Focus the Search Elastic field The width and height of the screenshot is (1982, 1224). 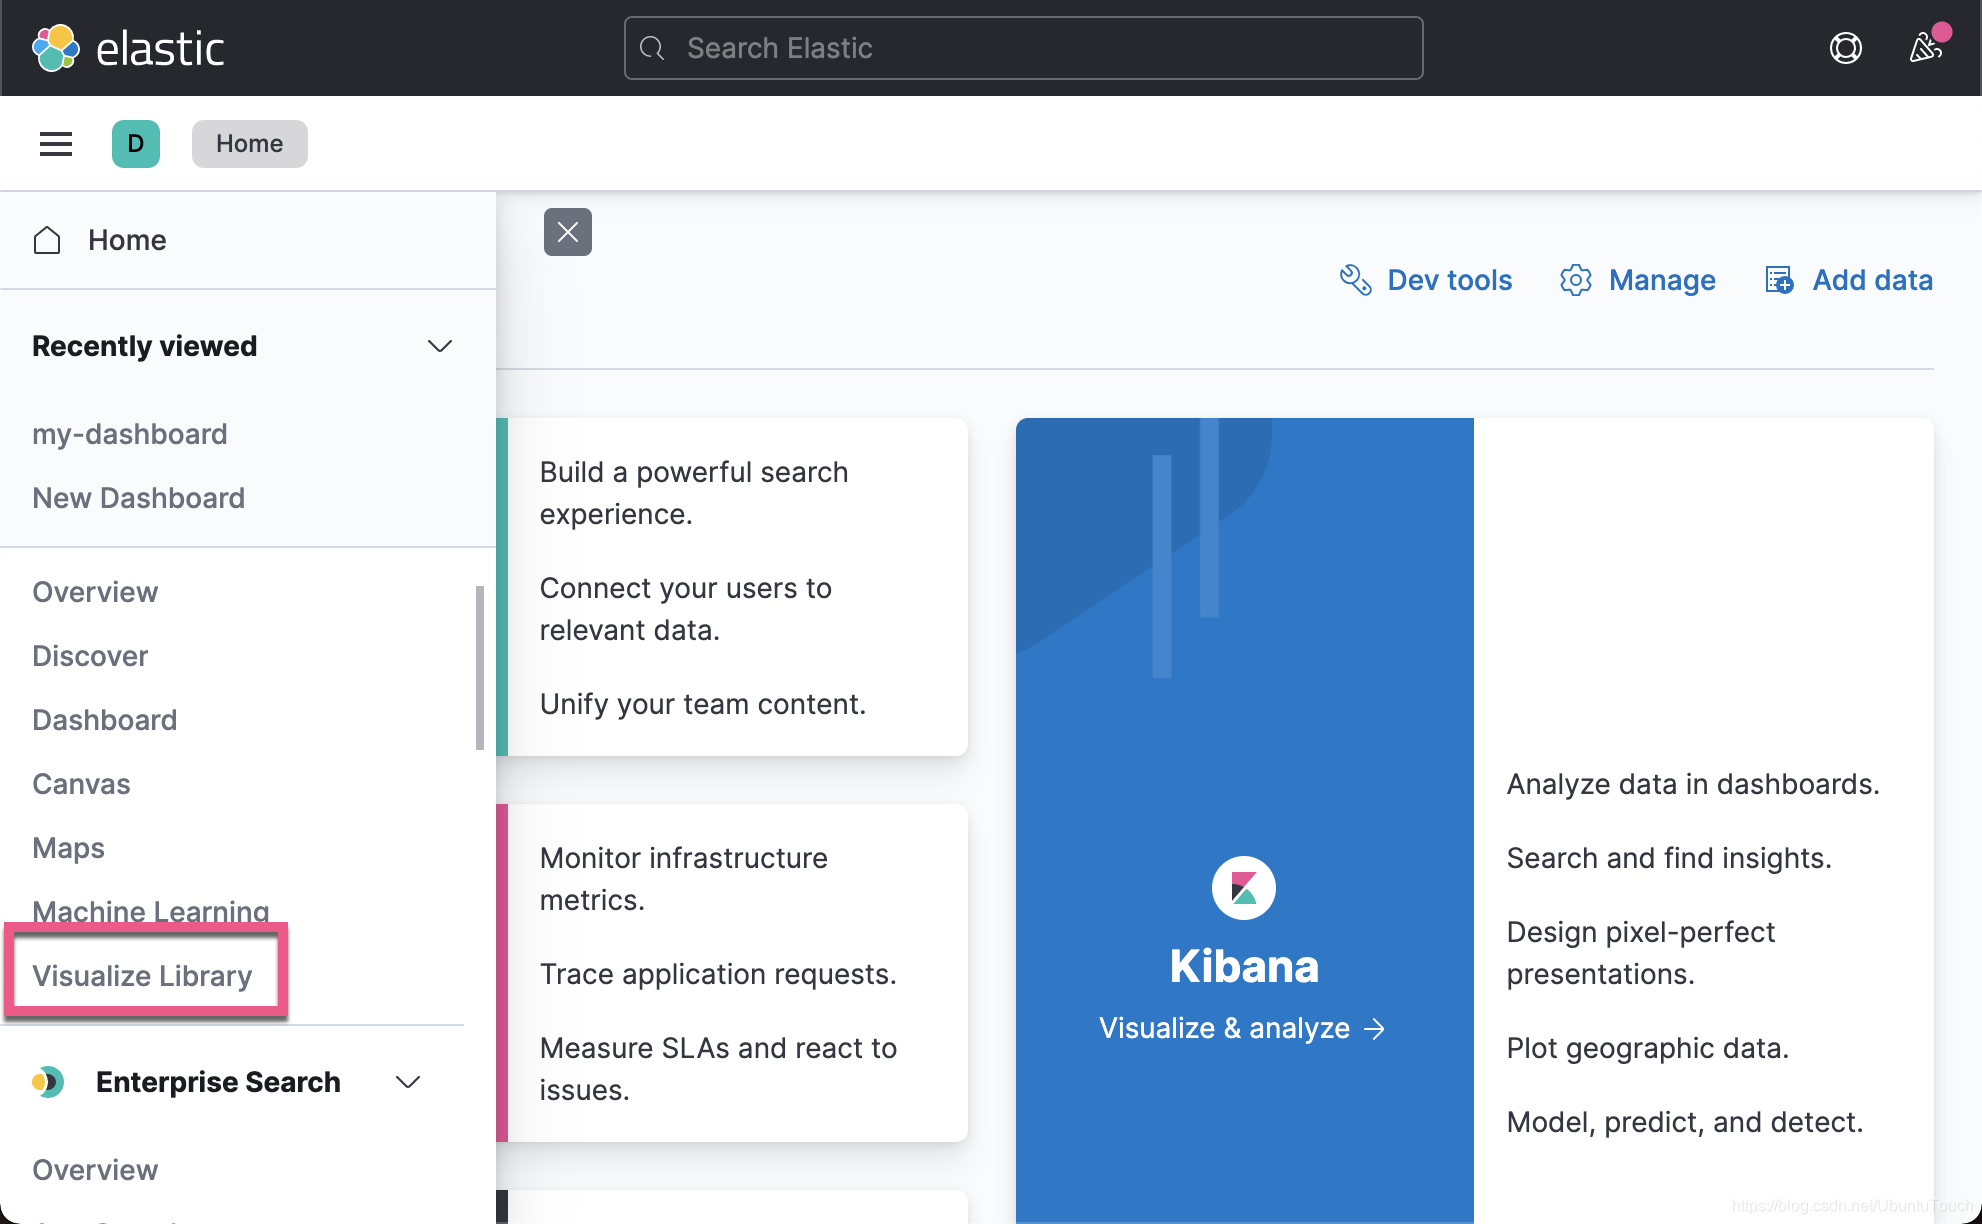tap(1024, 48)
